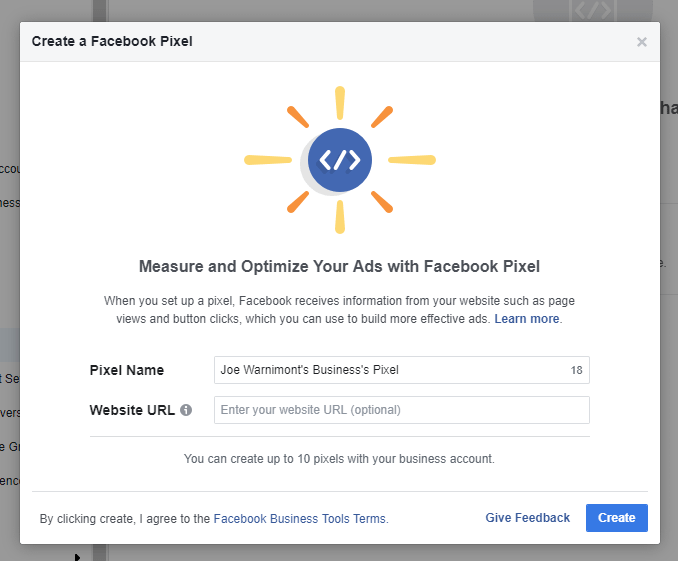Image resolution: width=678 pixels, height=561 pixels.
Task: Focus the Website URL input field
Action: 402,410
